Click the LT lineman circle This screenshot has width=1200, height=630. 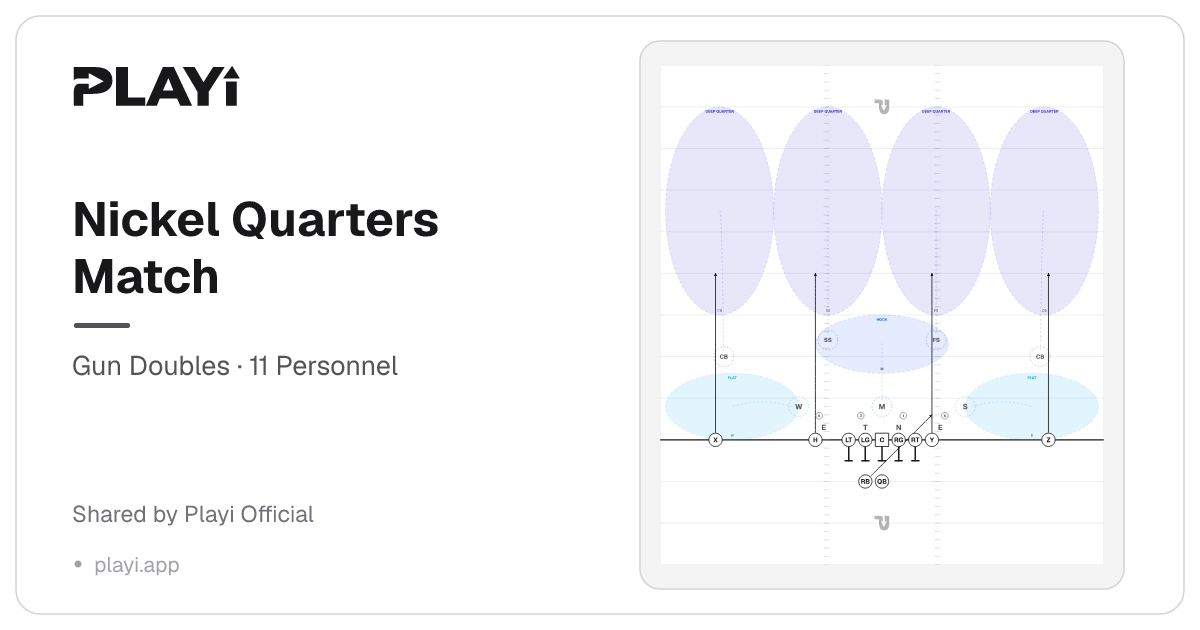pyautogui.click(x=848, y=440)
